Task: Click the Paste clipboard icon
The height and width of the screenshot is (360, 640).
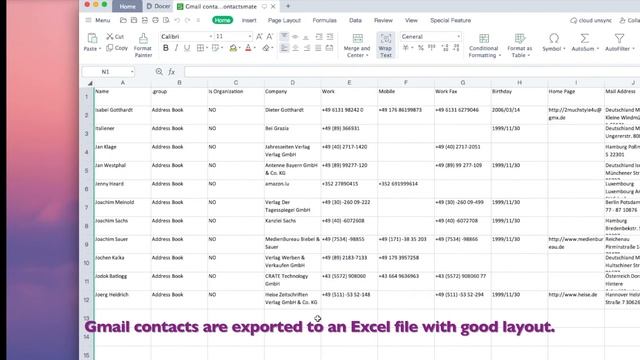Action: point(92,38)
